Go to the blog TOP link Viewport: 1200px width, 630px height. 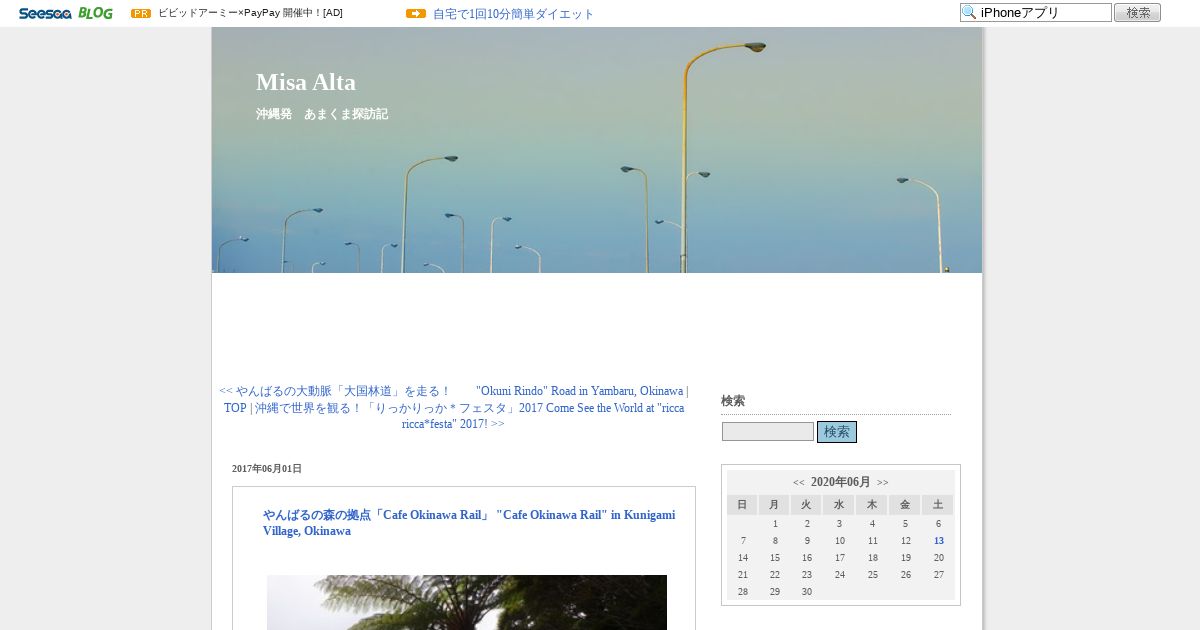pos(235,408)
